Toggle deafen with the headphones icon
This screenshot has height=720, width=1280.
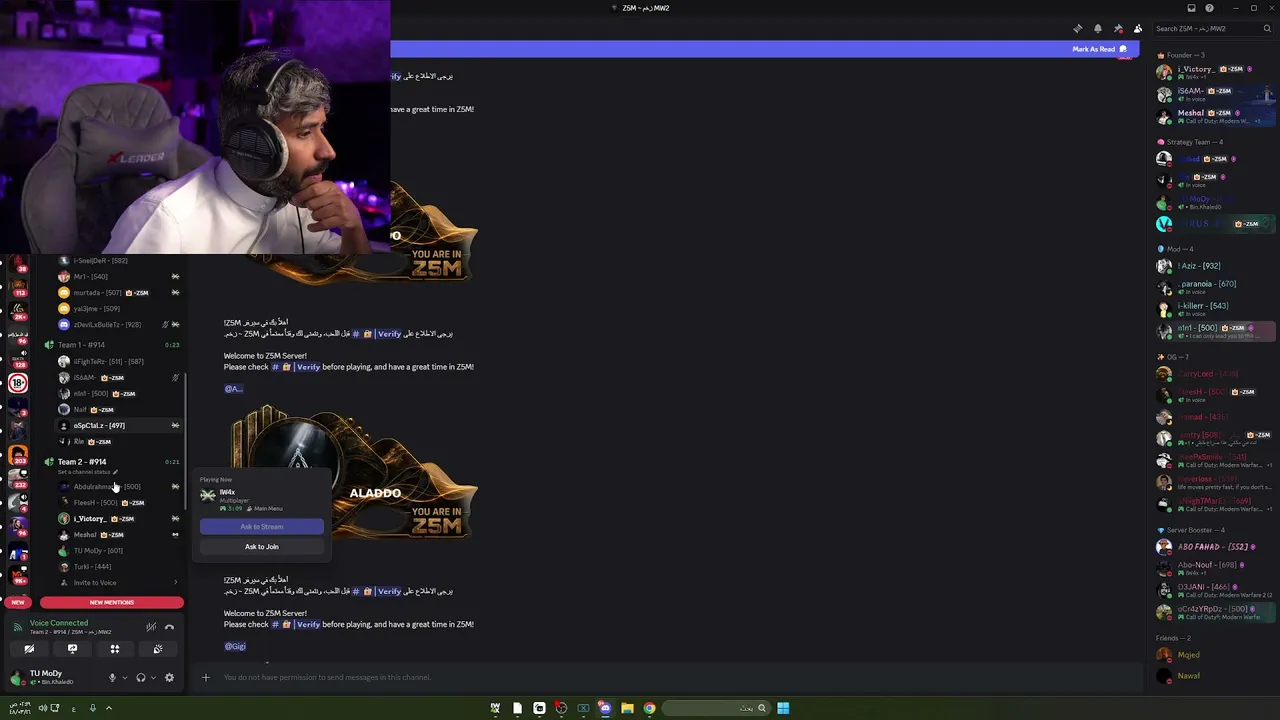pyautogui.click(x=141, y=678)
